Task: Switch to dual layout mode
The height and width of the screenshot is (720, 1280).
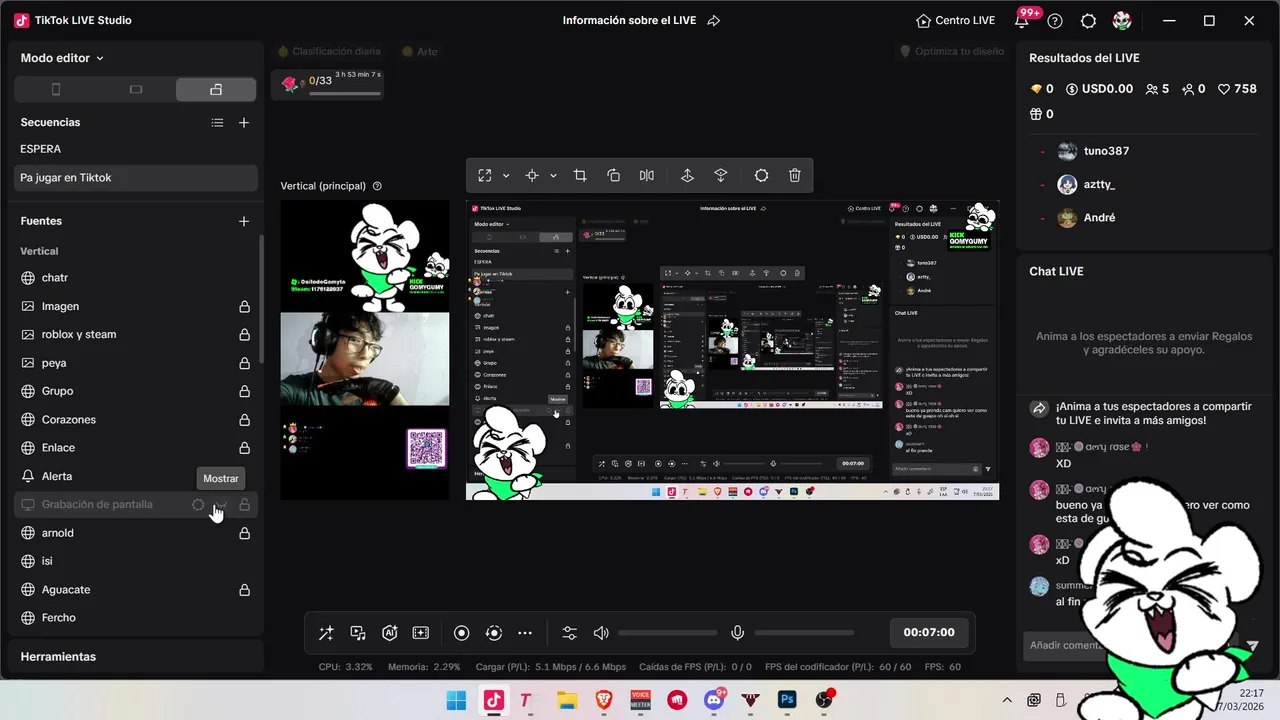Action: coord(216,89)
